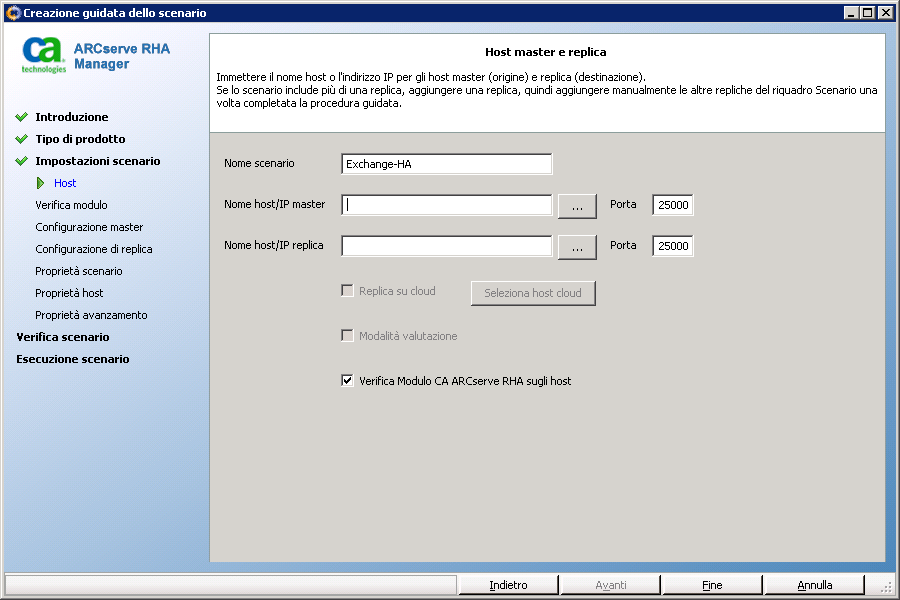Select the Tipo di prodotto step
900x600 pixels.
coord(80,139)
